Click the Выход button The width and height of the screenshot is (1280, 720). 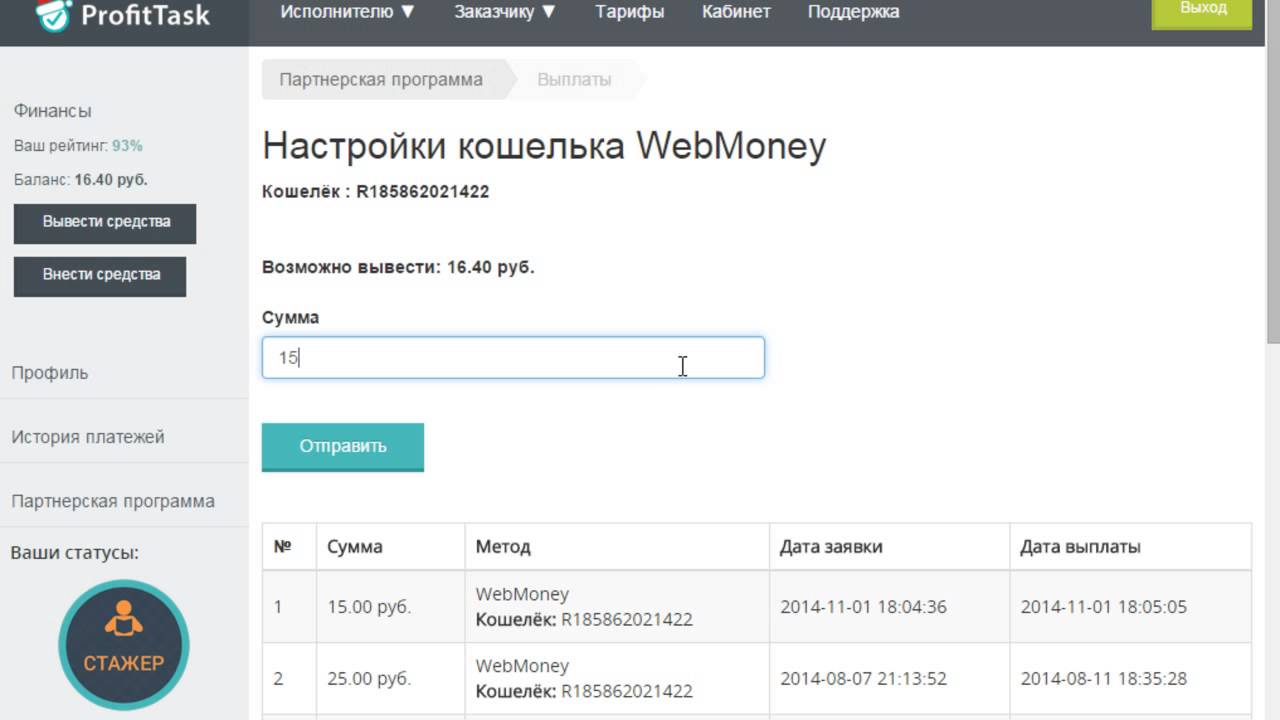tap(1203, 12)
